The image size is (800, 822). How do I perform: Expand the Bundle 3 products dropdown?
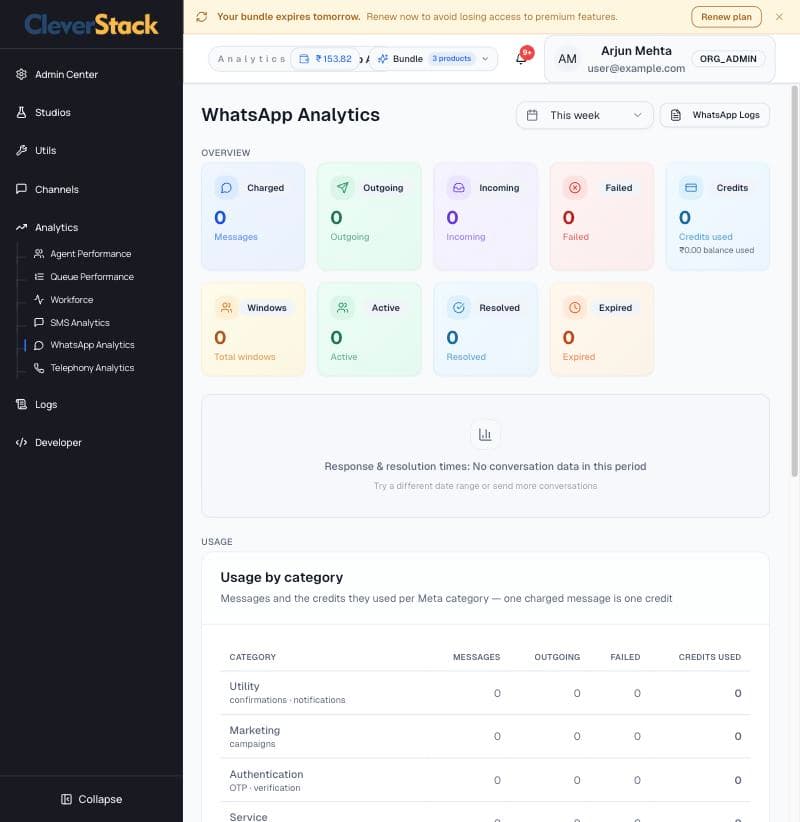pyautogui.click(x=433, y=59)
